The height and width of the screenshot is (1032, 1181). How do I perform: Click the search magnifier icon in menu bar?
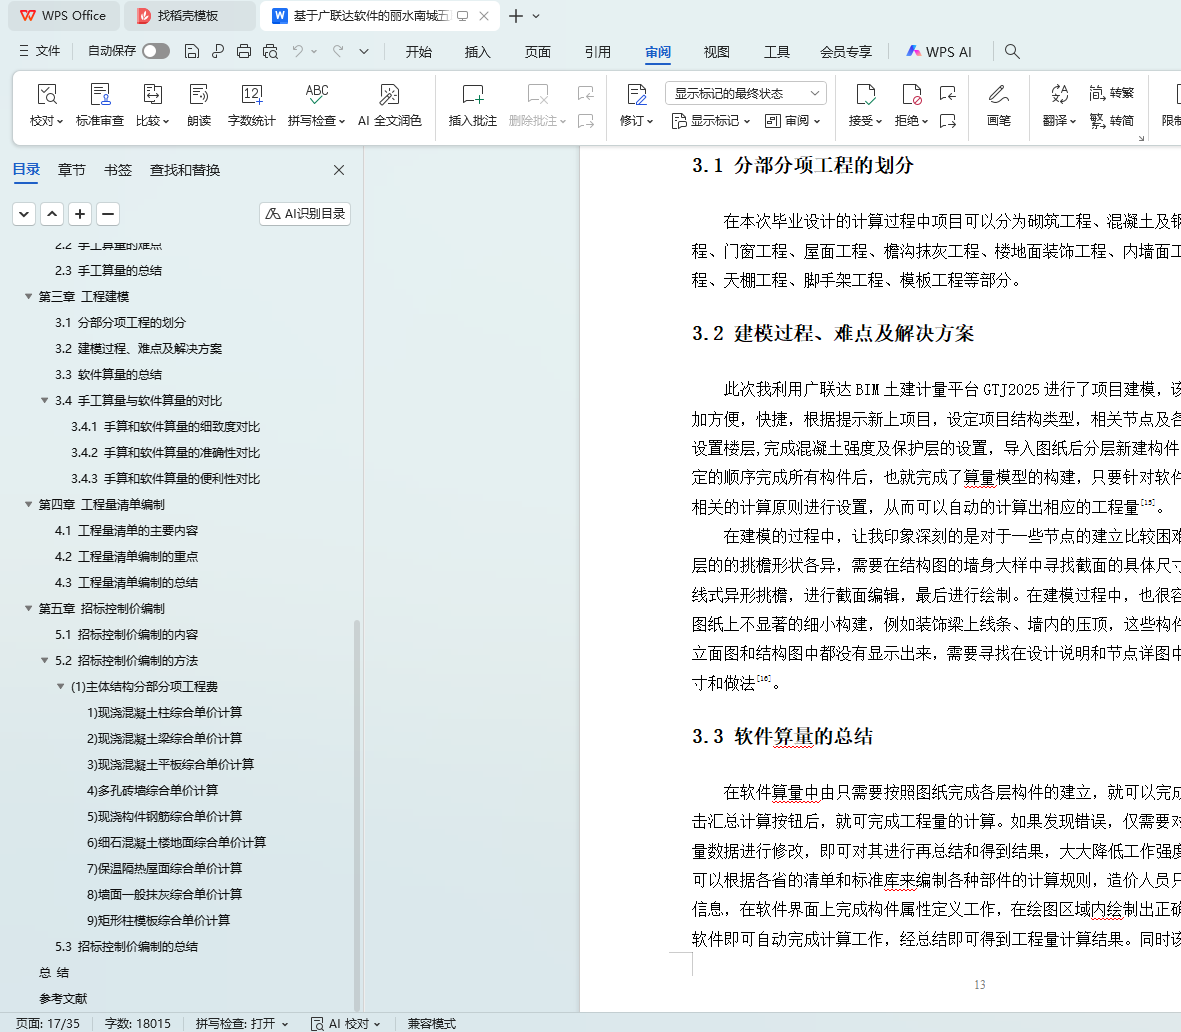pos(1012,51)
